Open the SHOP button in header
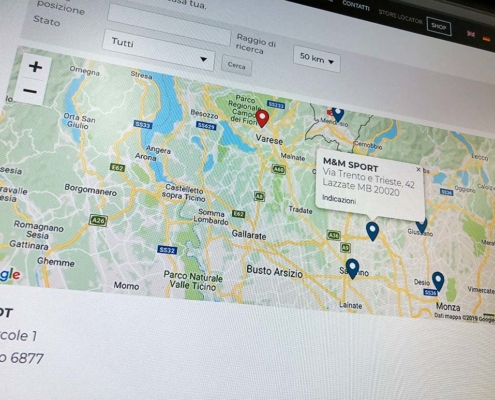This screenshot has width=495, height=400. [439, 26]
